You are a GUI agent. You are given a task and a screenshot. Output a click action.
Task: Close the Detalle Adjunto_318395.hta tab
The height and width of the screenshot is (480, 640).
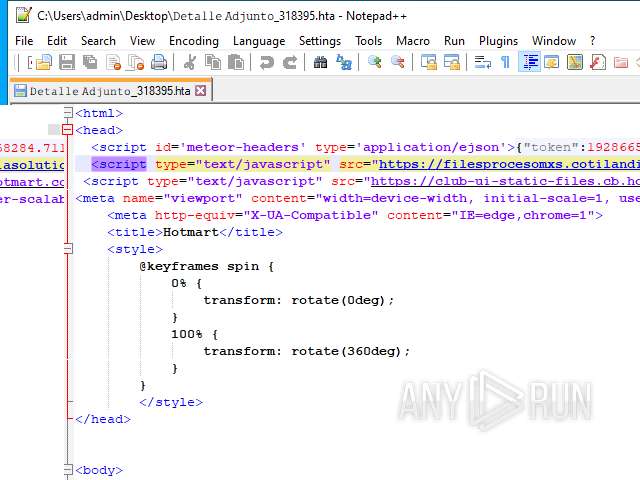(200, 91)
